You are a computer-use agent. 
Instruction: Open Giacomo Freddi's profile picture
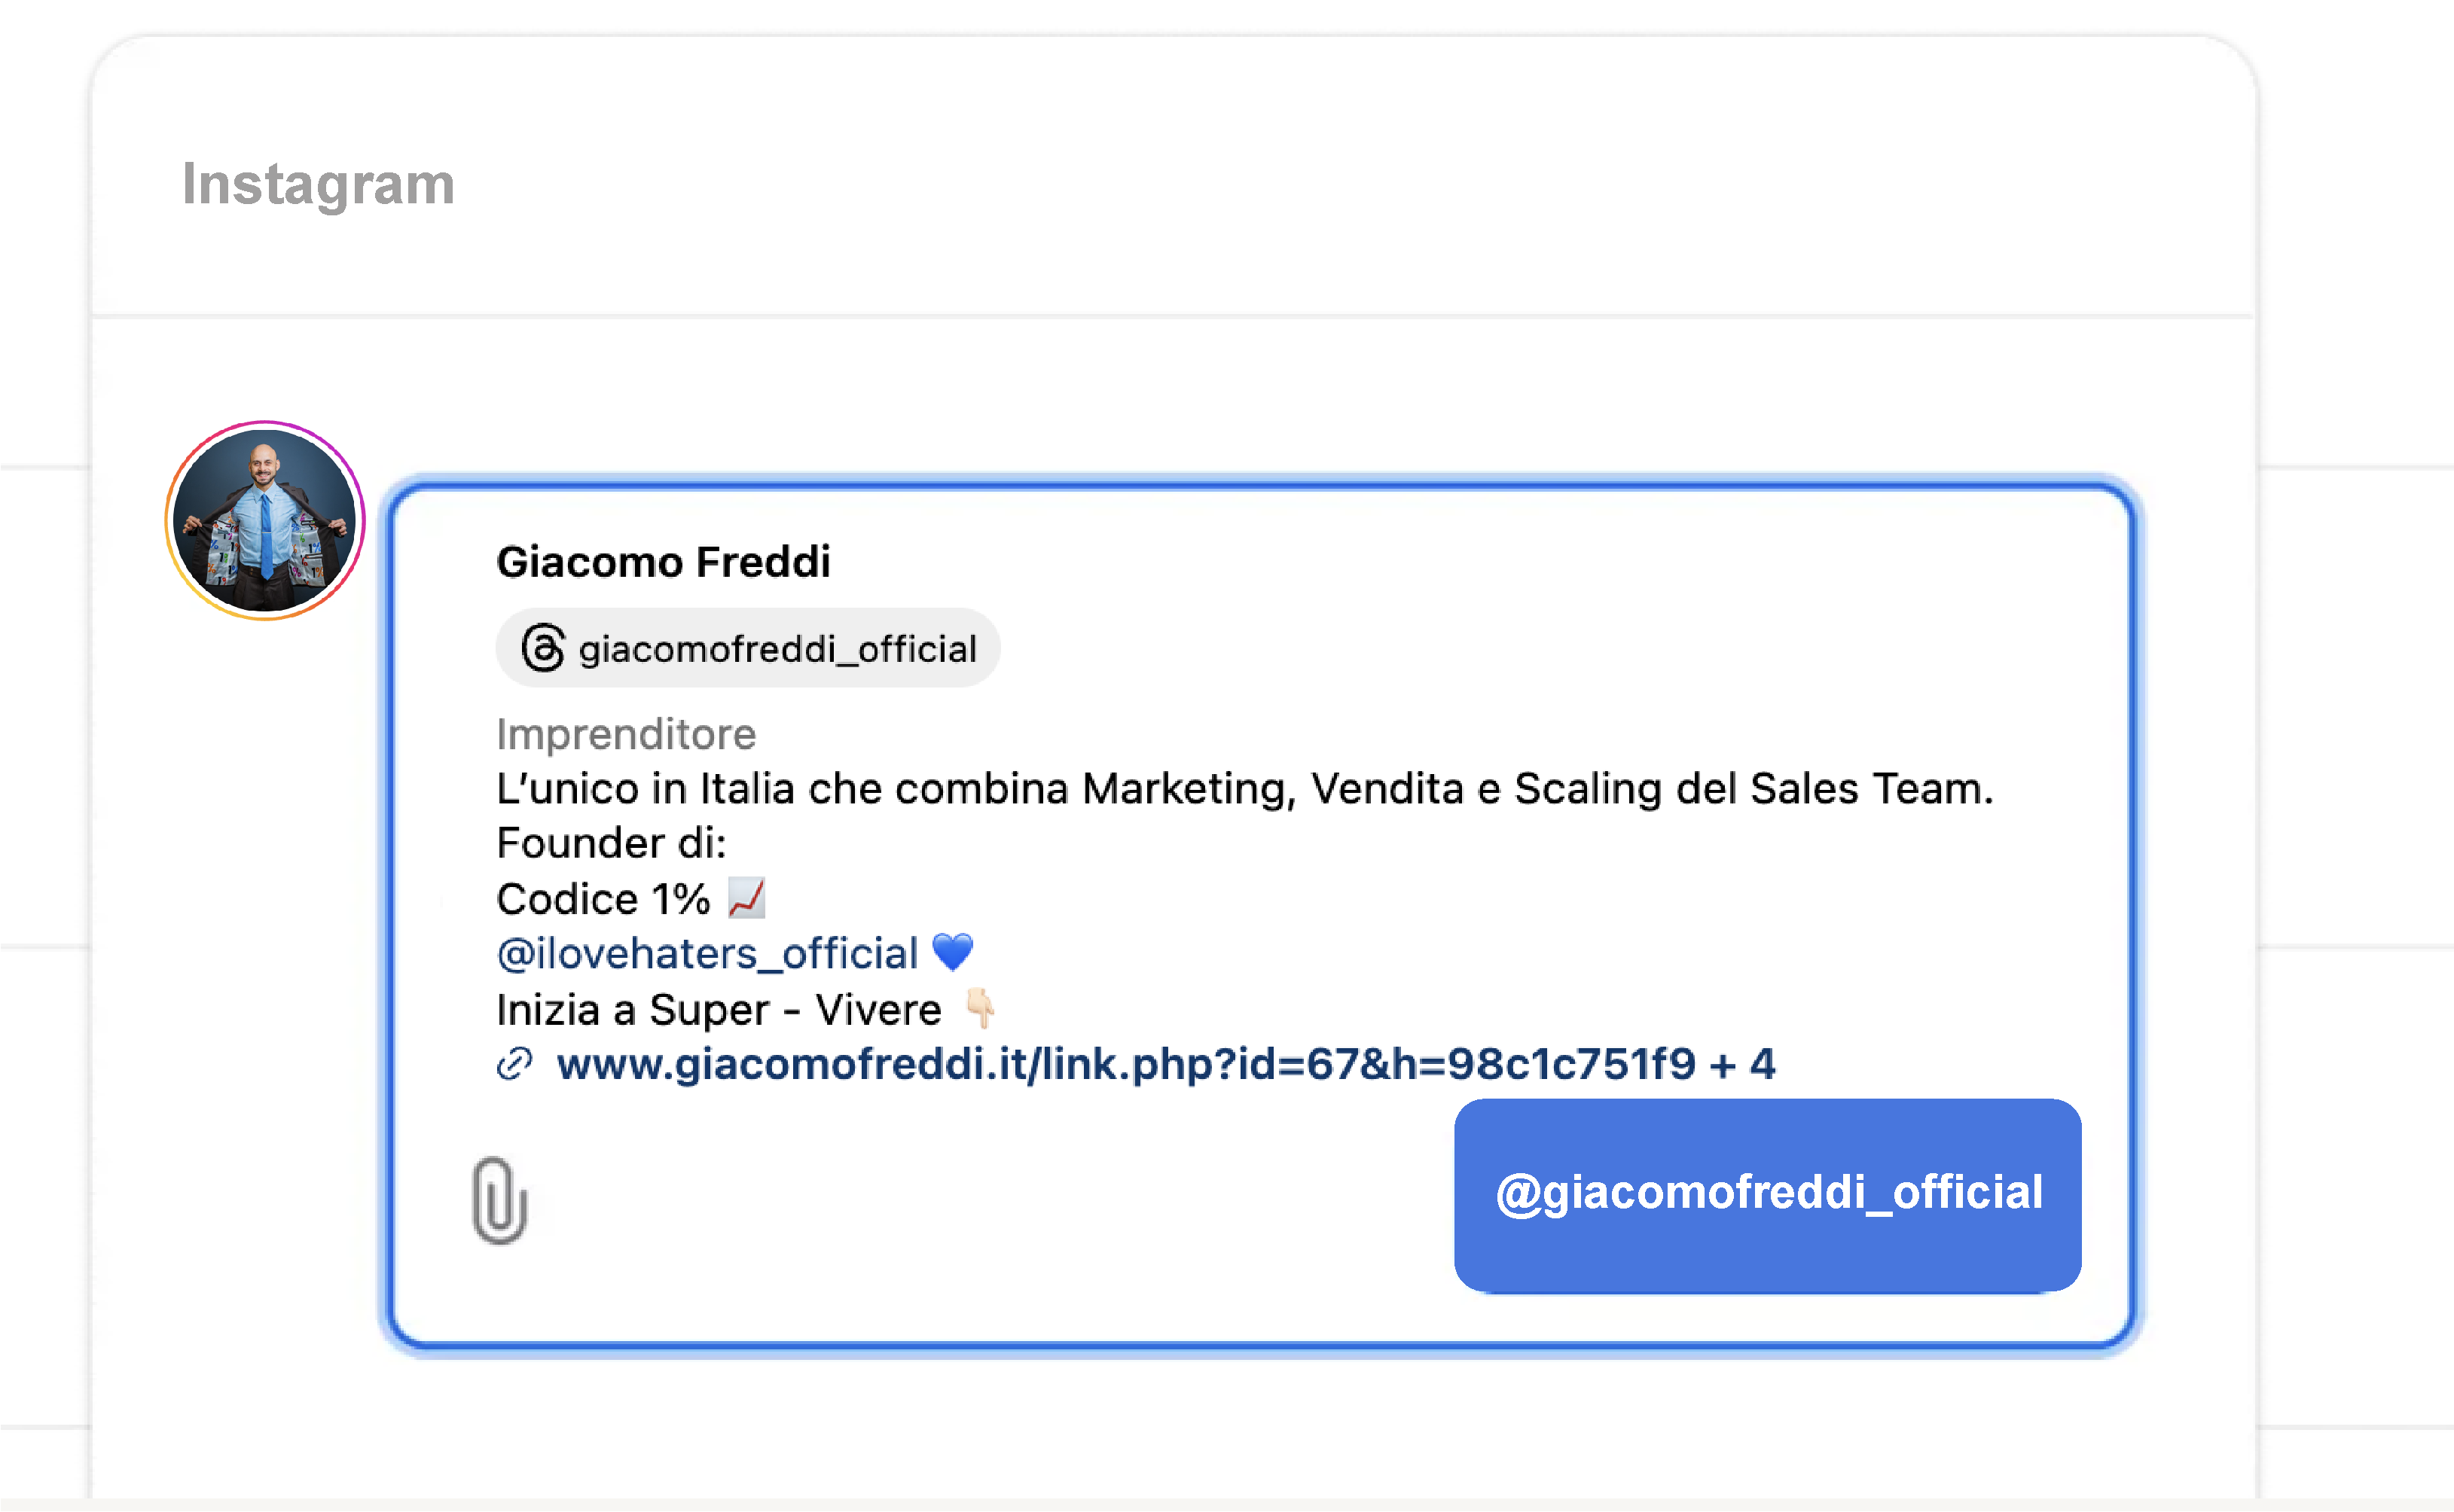265,521
